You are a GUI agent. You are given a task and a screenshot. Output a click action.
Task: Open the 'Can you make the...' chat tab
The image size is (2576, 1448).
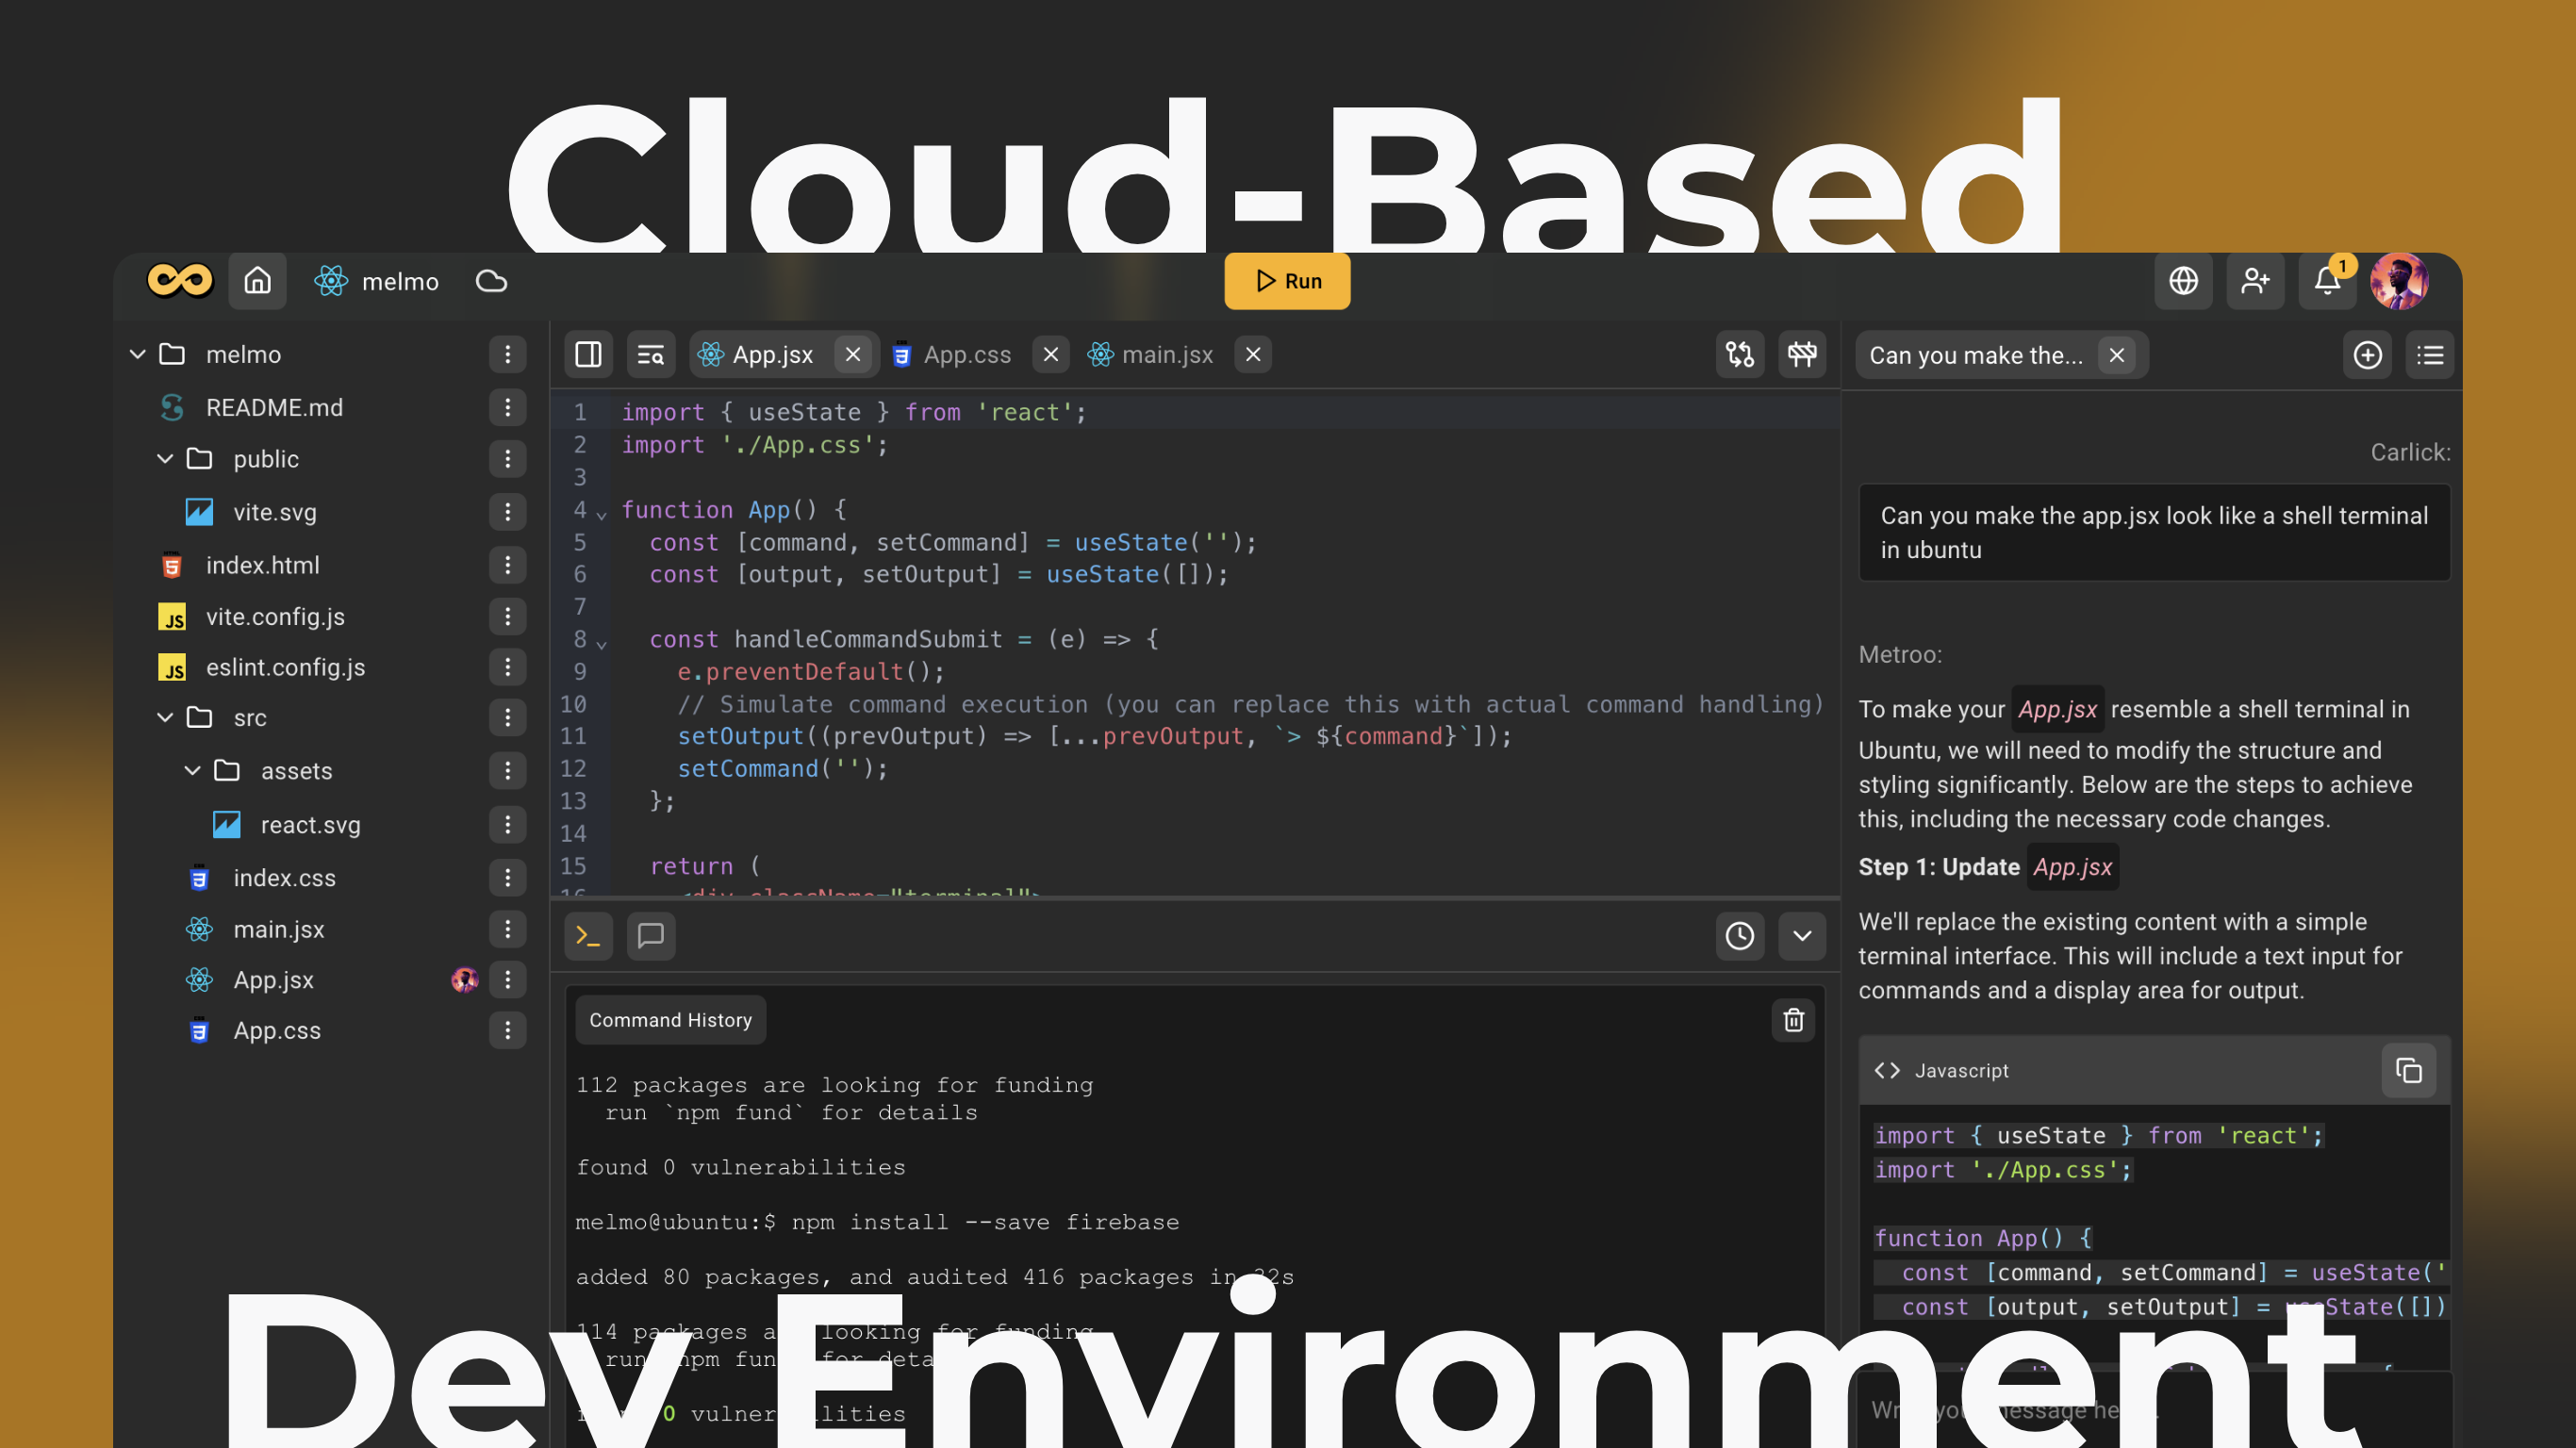point(1977,355)
